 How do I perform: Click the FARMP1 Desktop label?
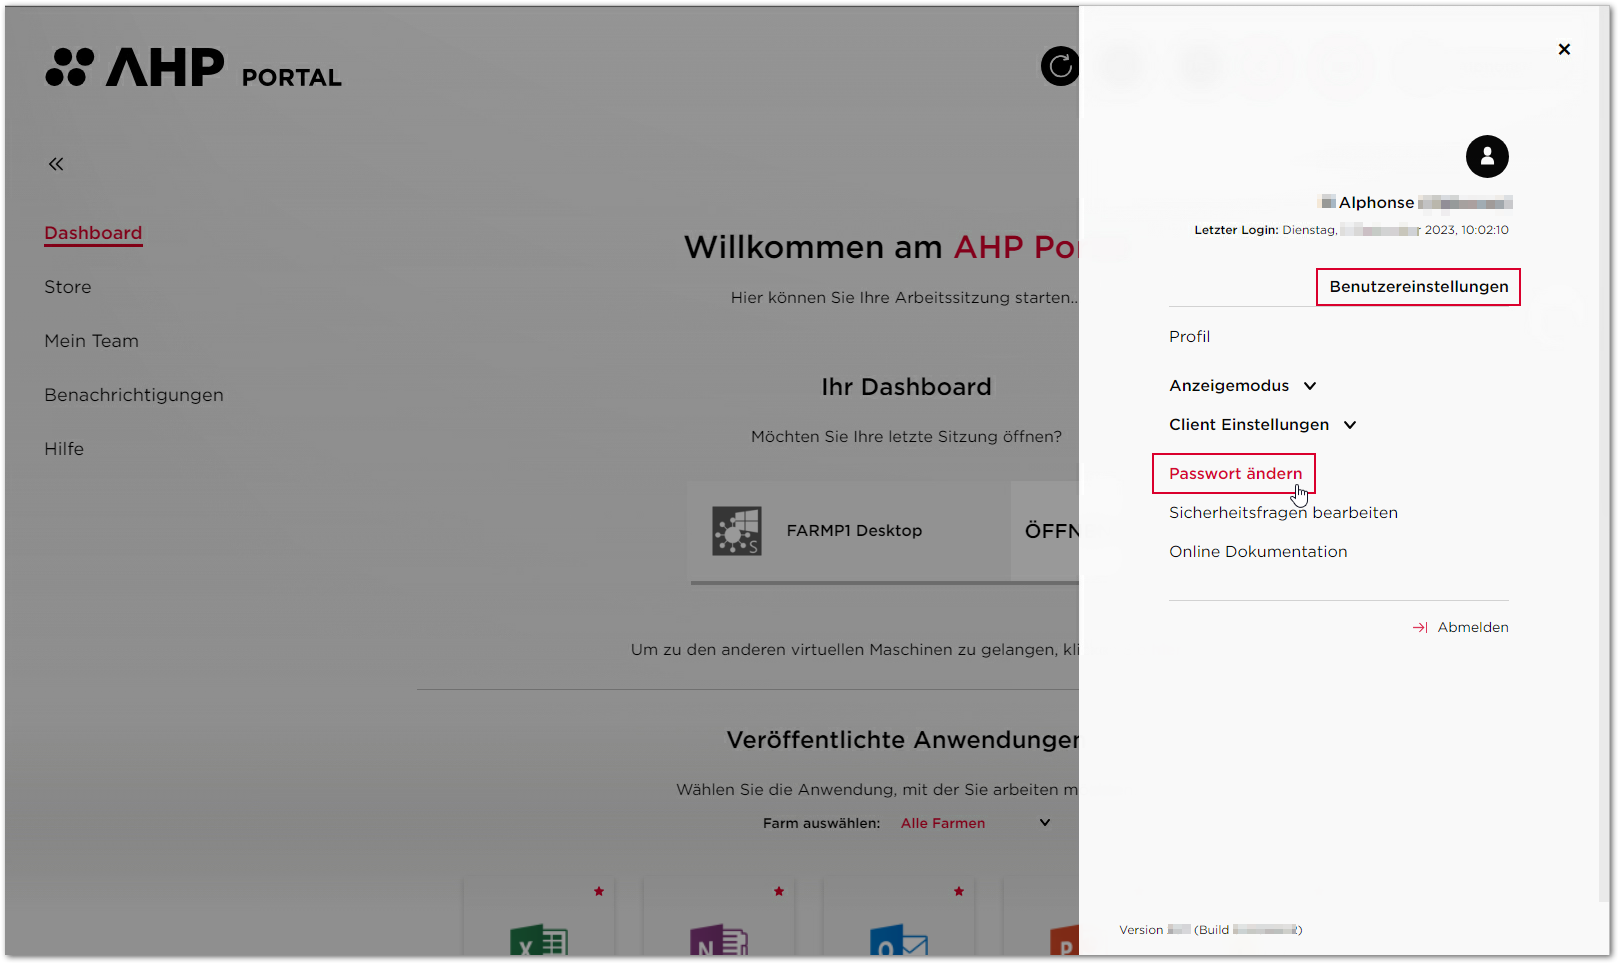[854, 531]
